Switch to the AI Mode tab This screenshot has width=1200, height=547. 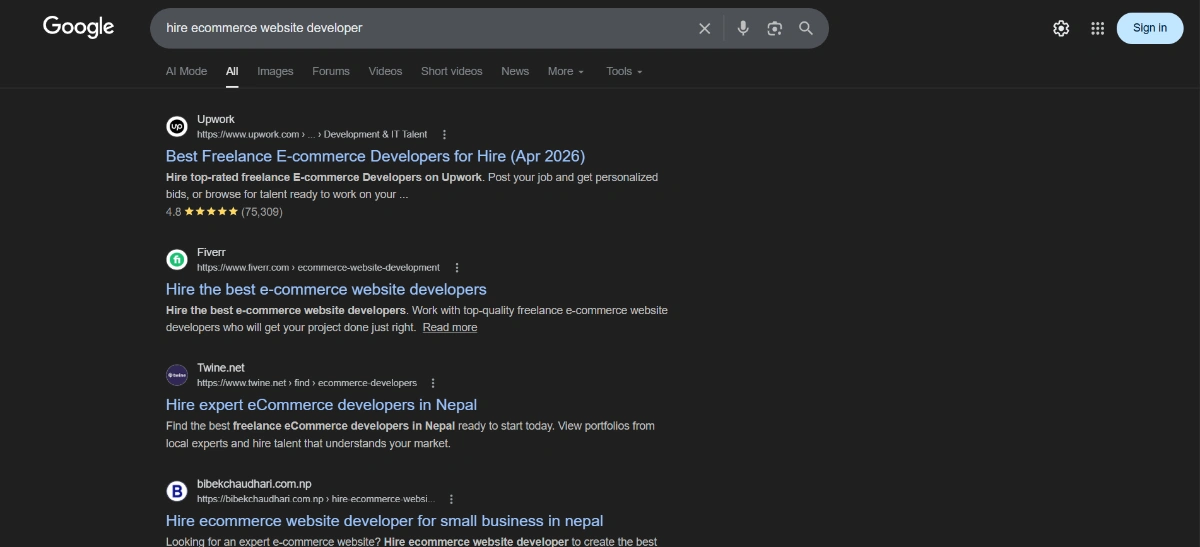click(186, 71)
